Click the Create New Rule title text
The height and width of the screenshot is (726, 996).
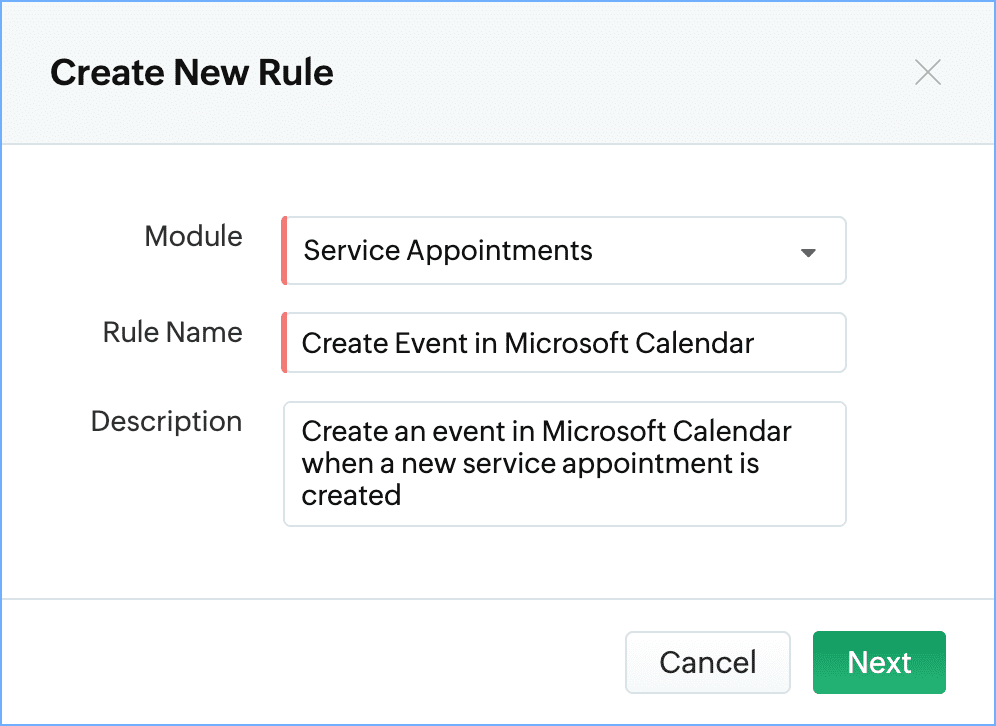[x=192, y=72]
